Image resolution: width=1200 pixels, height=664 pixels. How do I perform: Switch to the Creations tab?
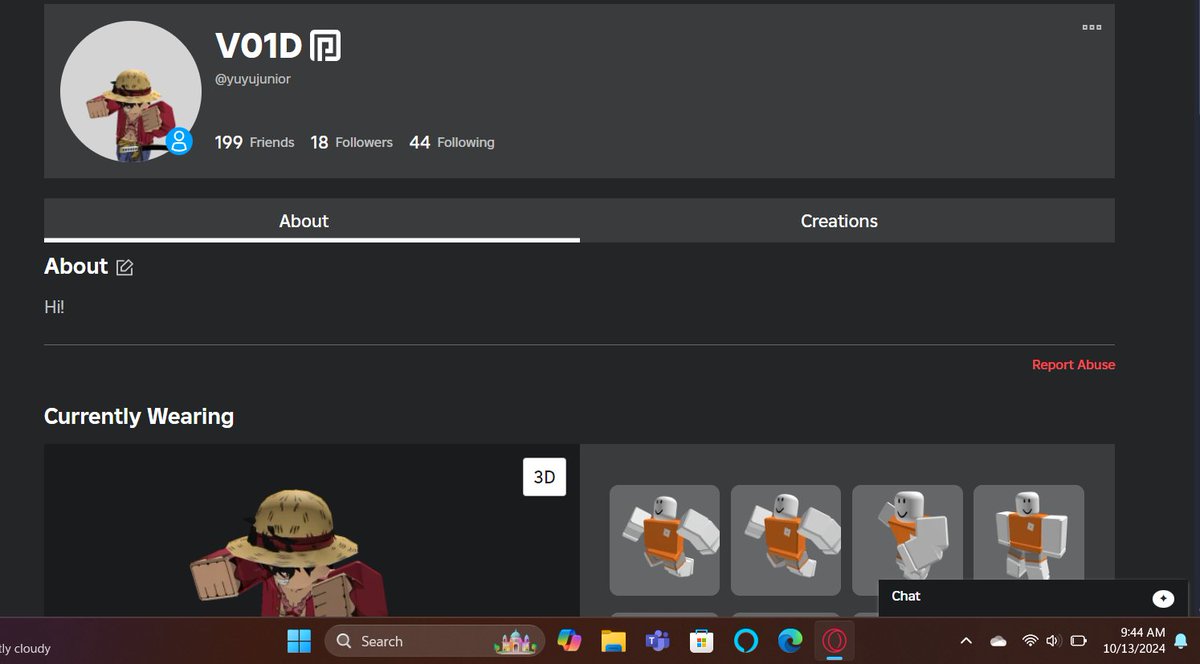847,221
